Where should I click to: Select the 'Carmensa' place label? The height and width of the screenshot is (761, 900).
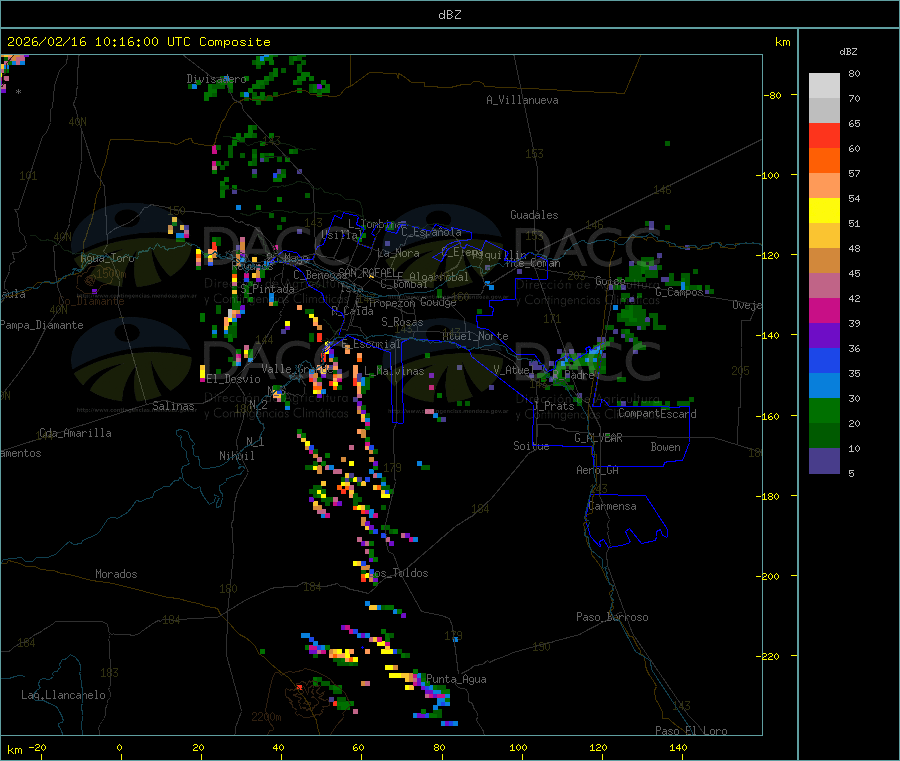pyautogui.click(x=612, y=506)
